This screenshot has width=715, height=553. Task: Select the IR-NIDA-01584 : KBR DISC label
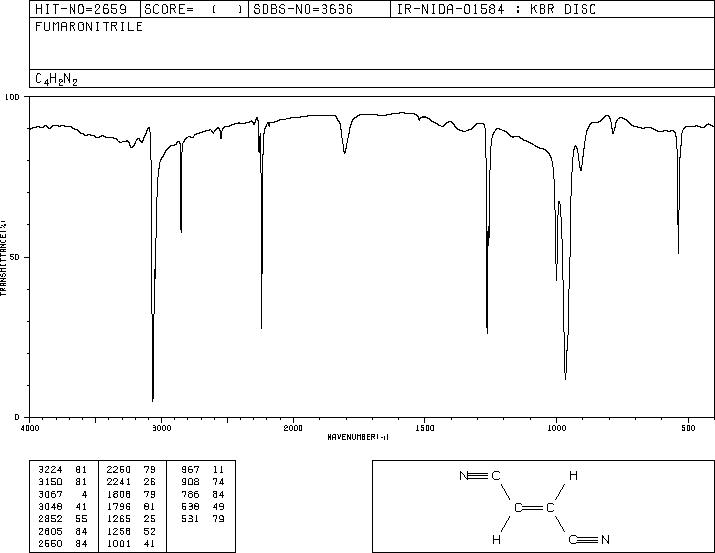pyautogui.click(x=496, y=9)
